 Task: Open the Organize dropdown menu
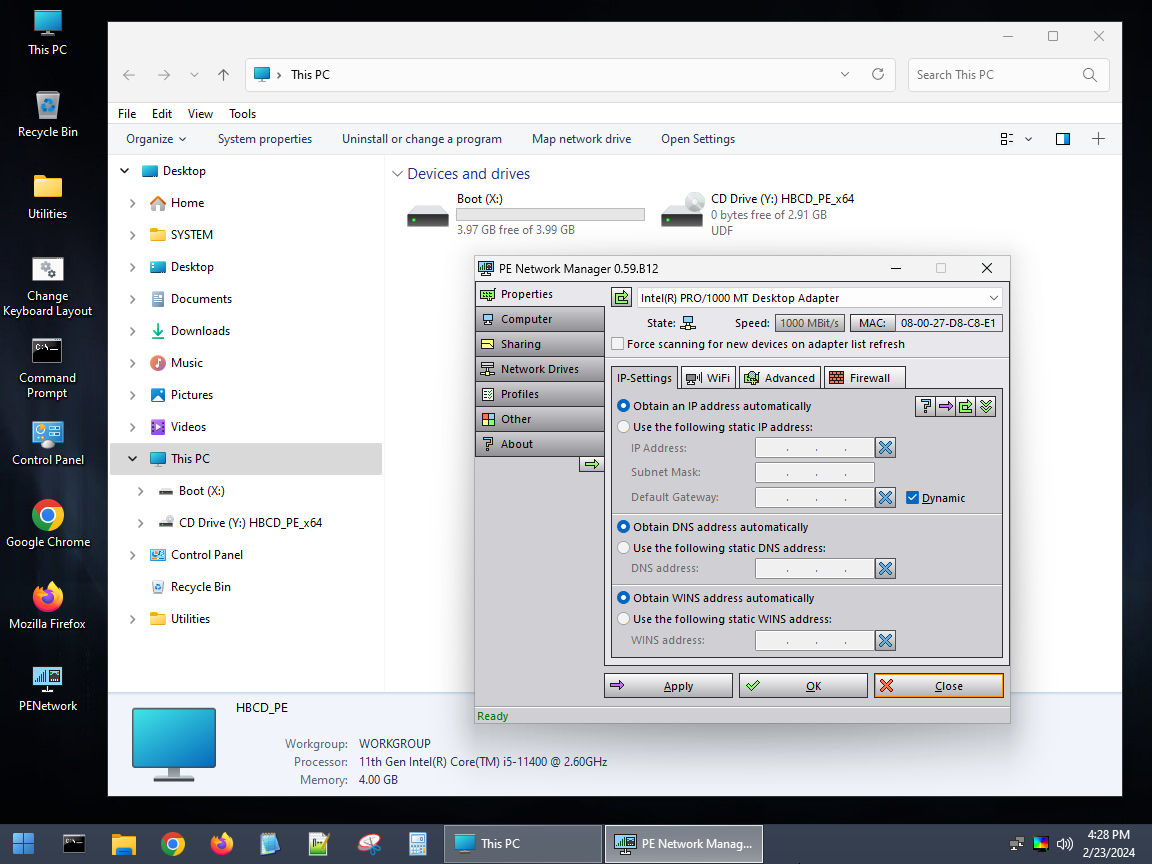pyautogui.click(x=156, y=139)
